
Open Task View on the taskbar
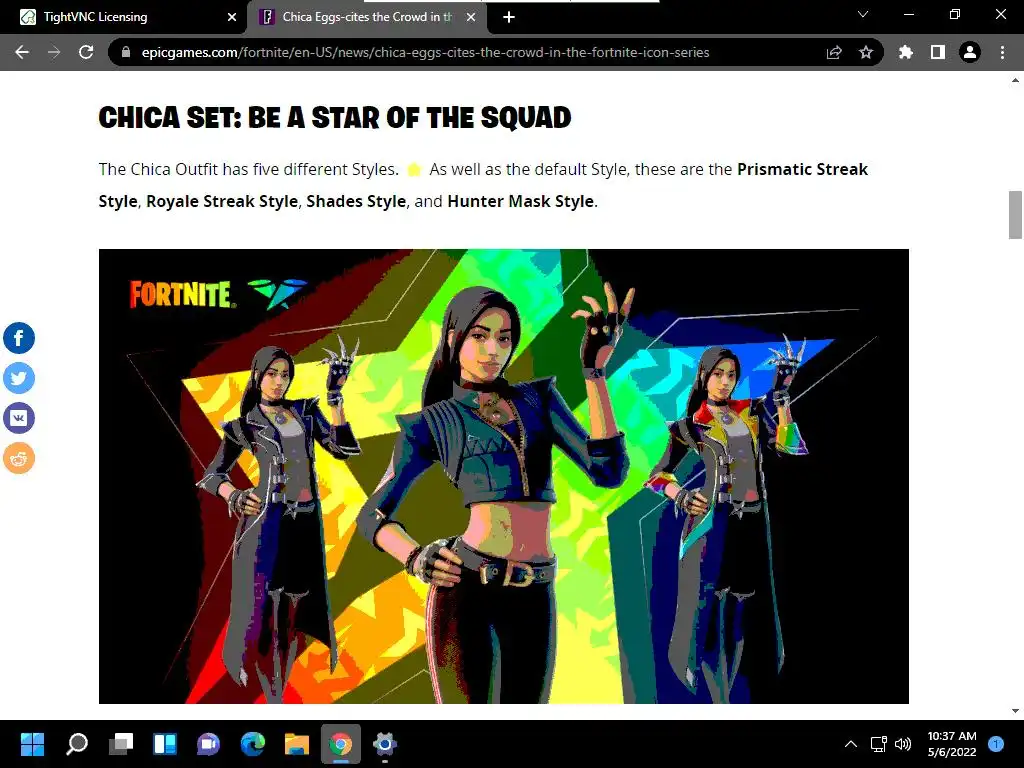(121, 743)
